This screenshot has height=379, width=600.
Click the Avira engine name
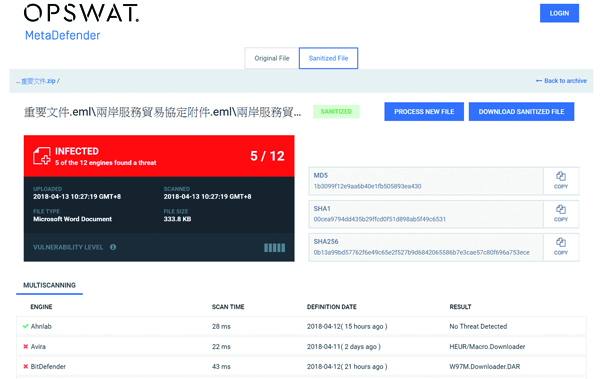[x=38, y=346]
